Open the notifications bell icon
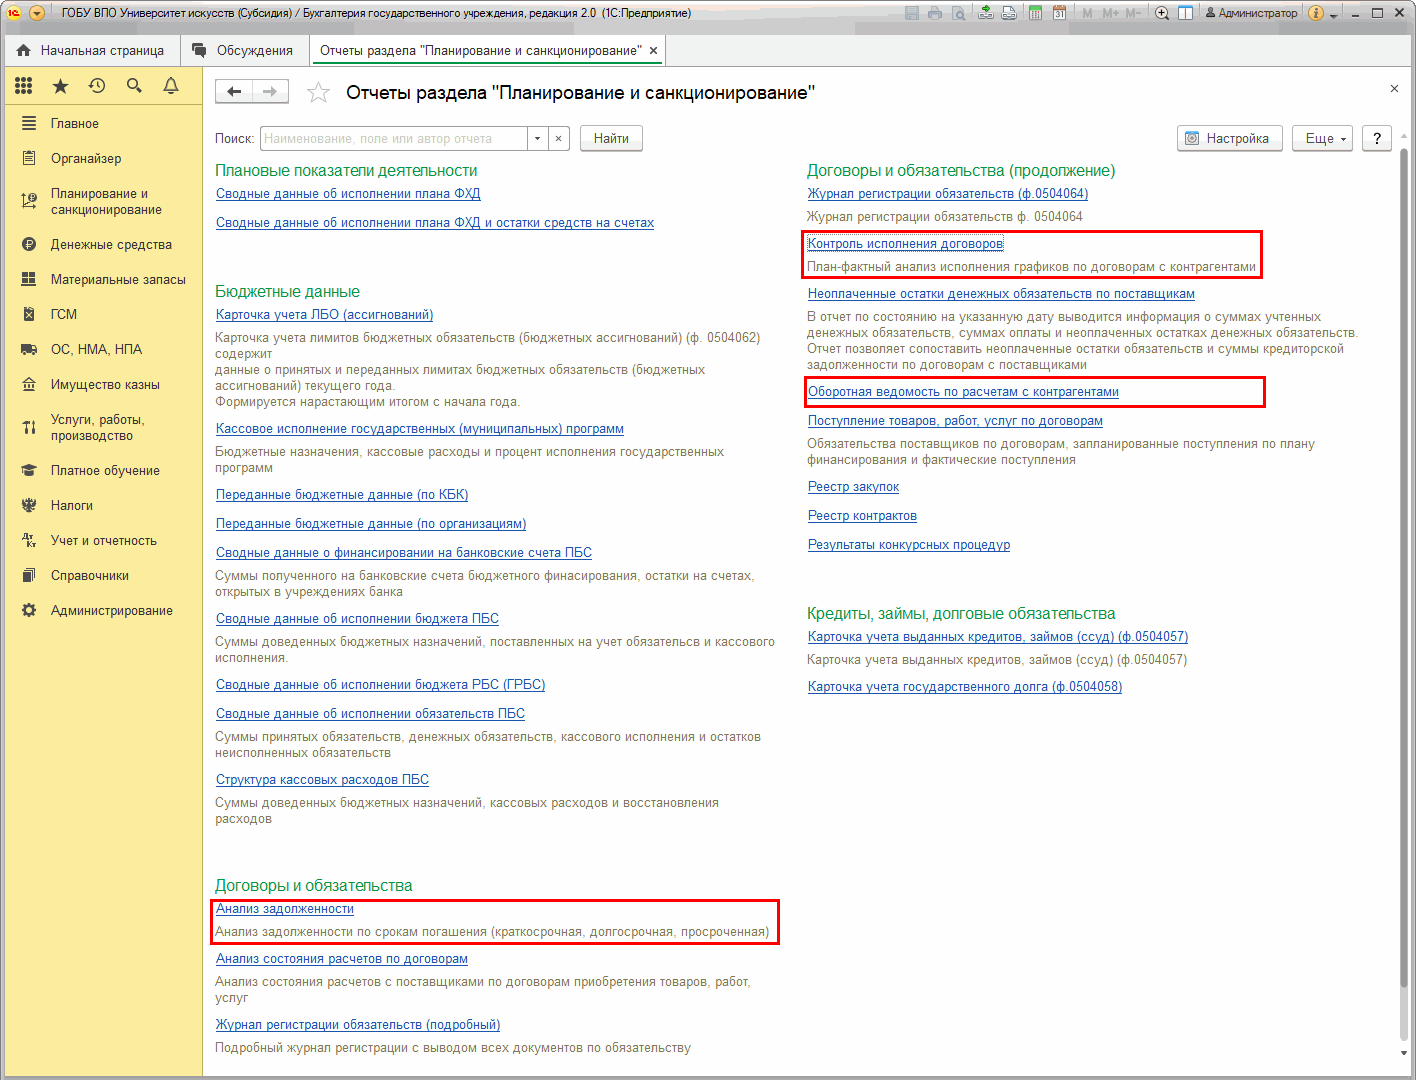This screenshot has width=1416, height=1080. (171, 86)
